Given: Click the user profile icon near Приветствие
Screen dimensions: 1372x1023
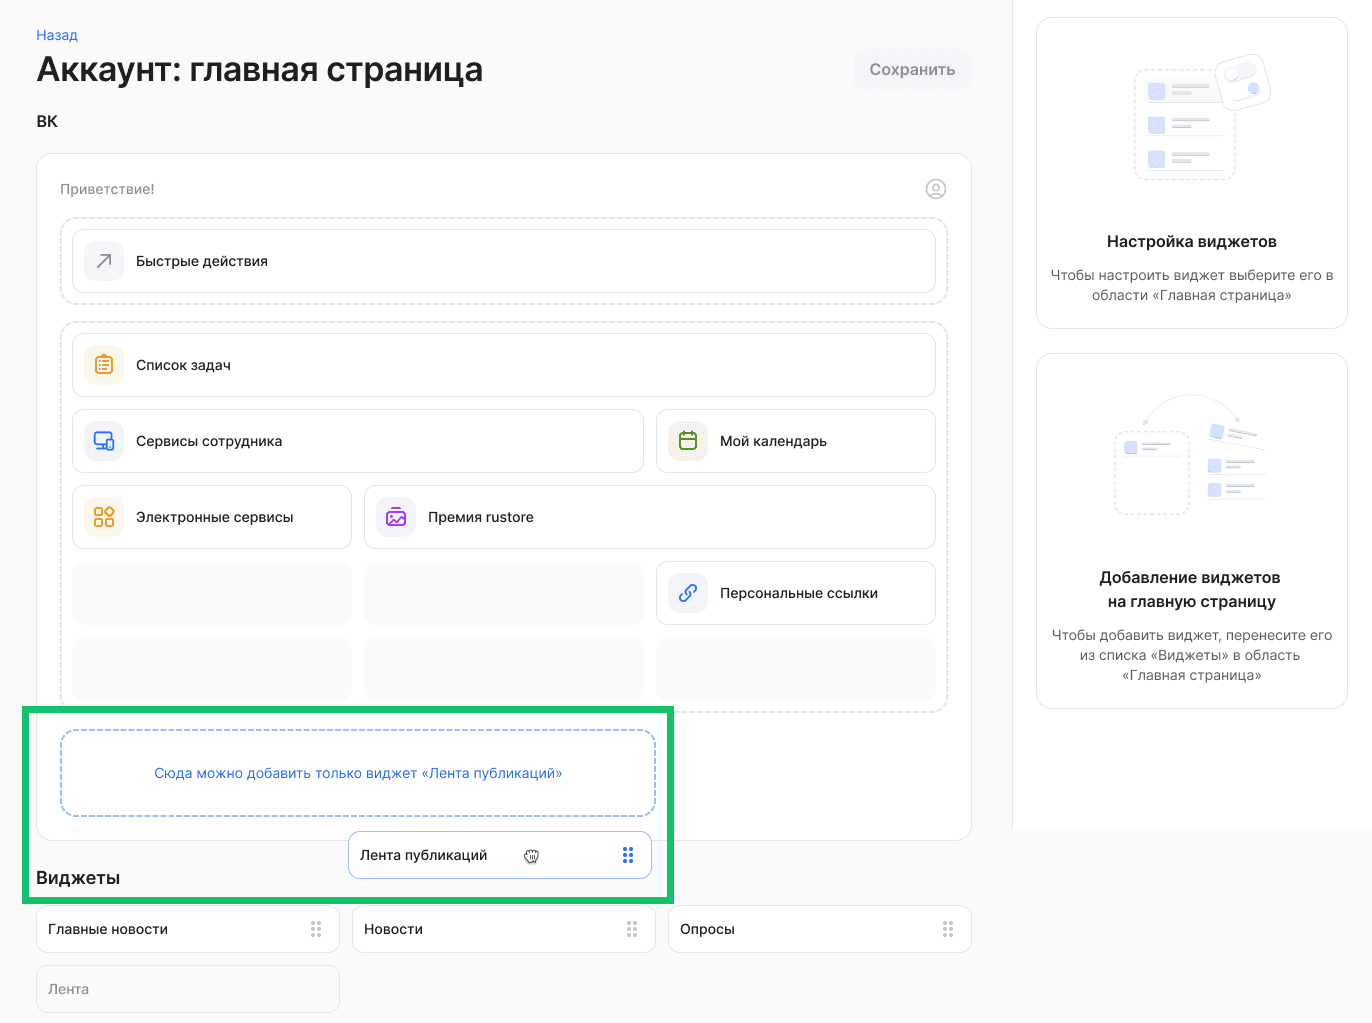Looking at the screenshot, I should pyautogui.click(x=936, y=188).
